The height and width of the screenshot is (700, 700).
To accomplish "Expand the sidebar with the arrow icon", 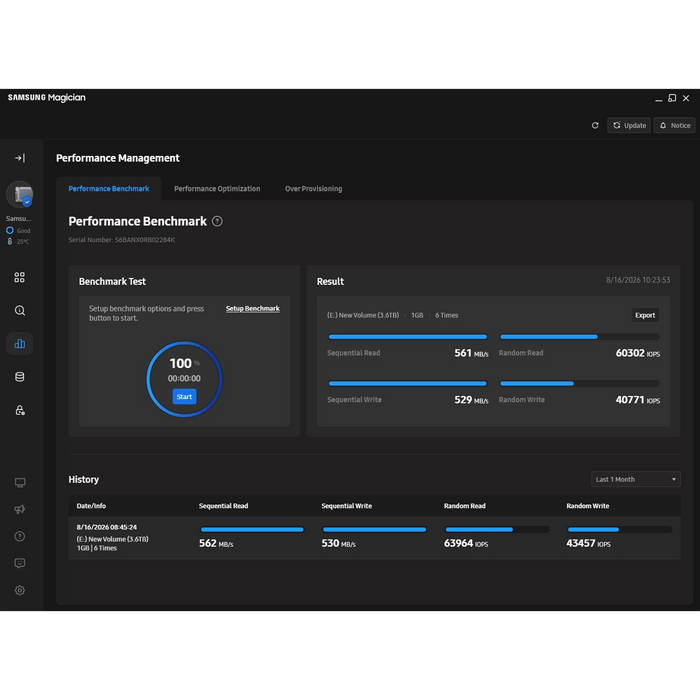I will 20,158.
